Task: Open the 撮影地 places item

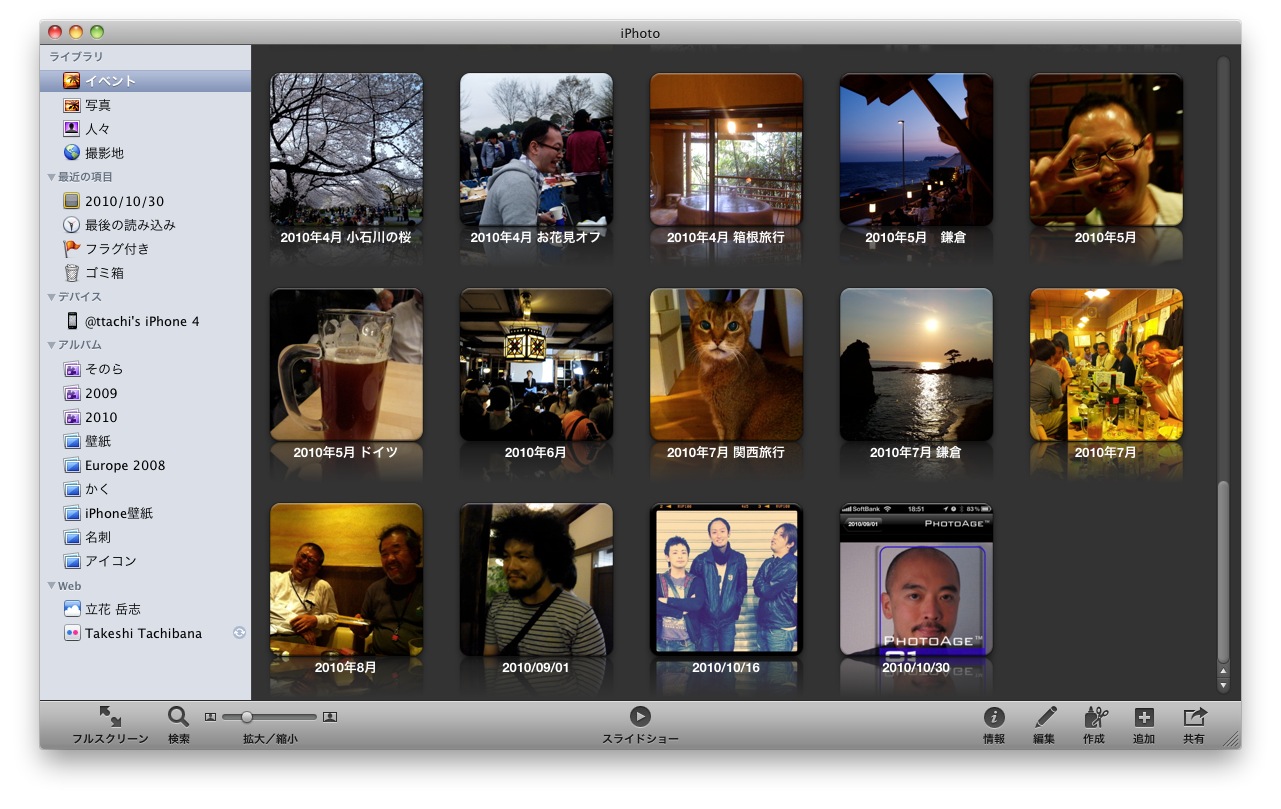Action: 104,153
